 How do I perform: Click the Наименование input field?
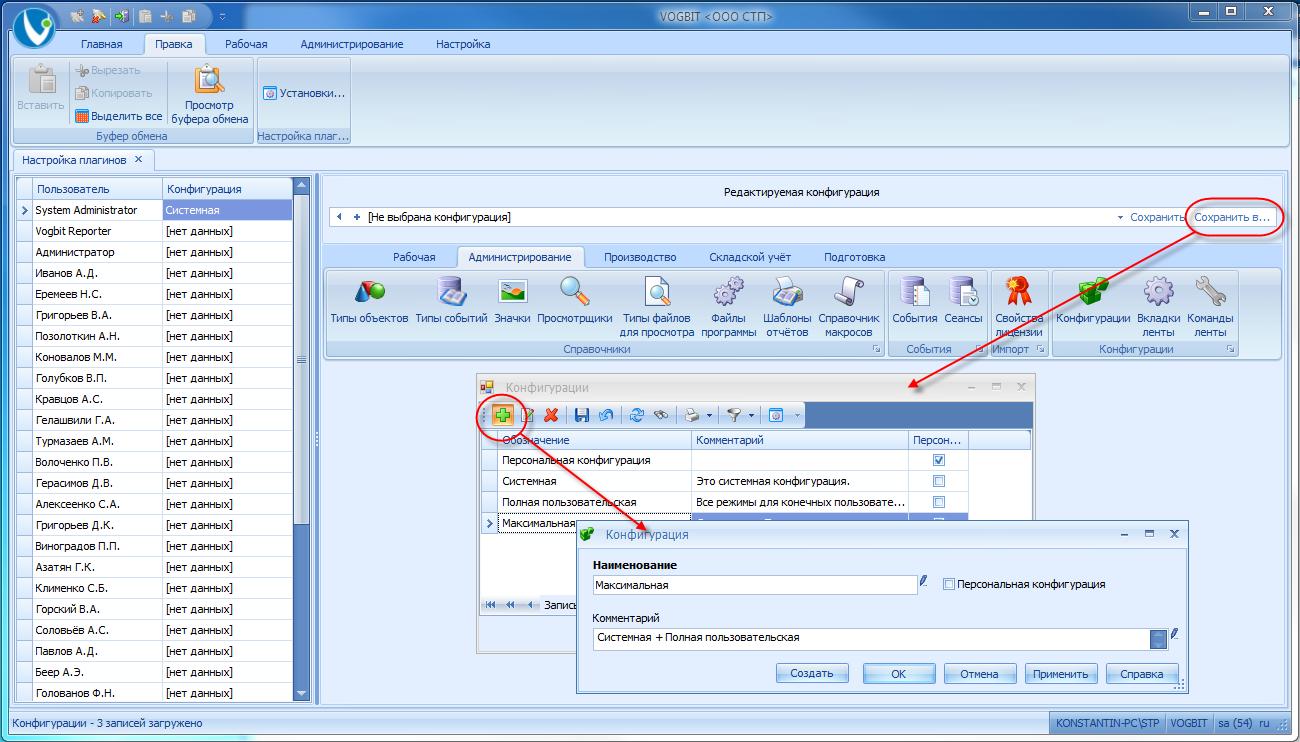tap(755, 585)
